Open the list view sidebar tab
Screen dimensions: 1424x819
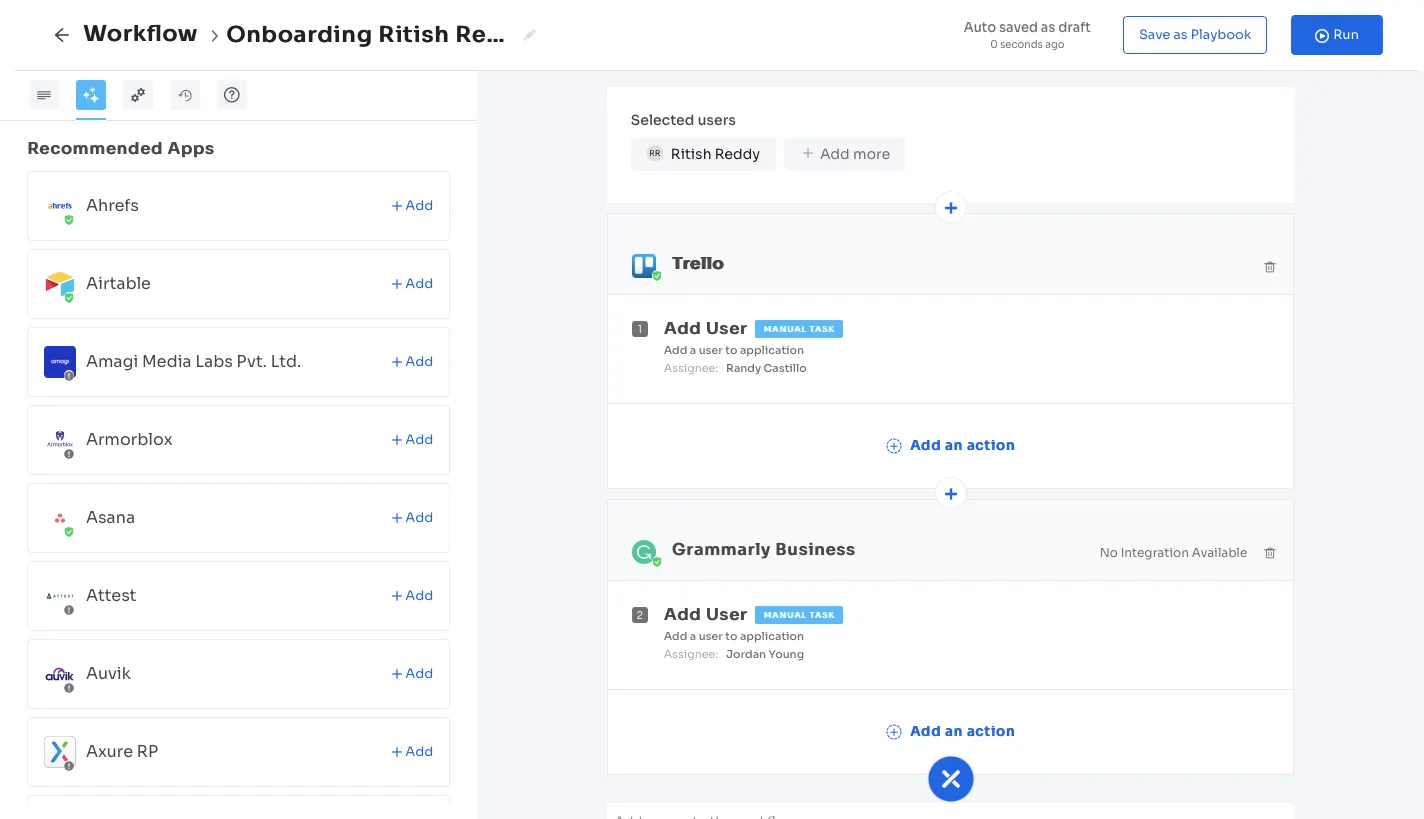point(44,95)
